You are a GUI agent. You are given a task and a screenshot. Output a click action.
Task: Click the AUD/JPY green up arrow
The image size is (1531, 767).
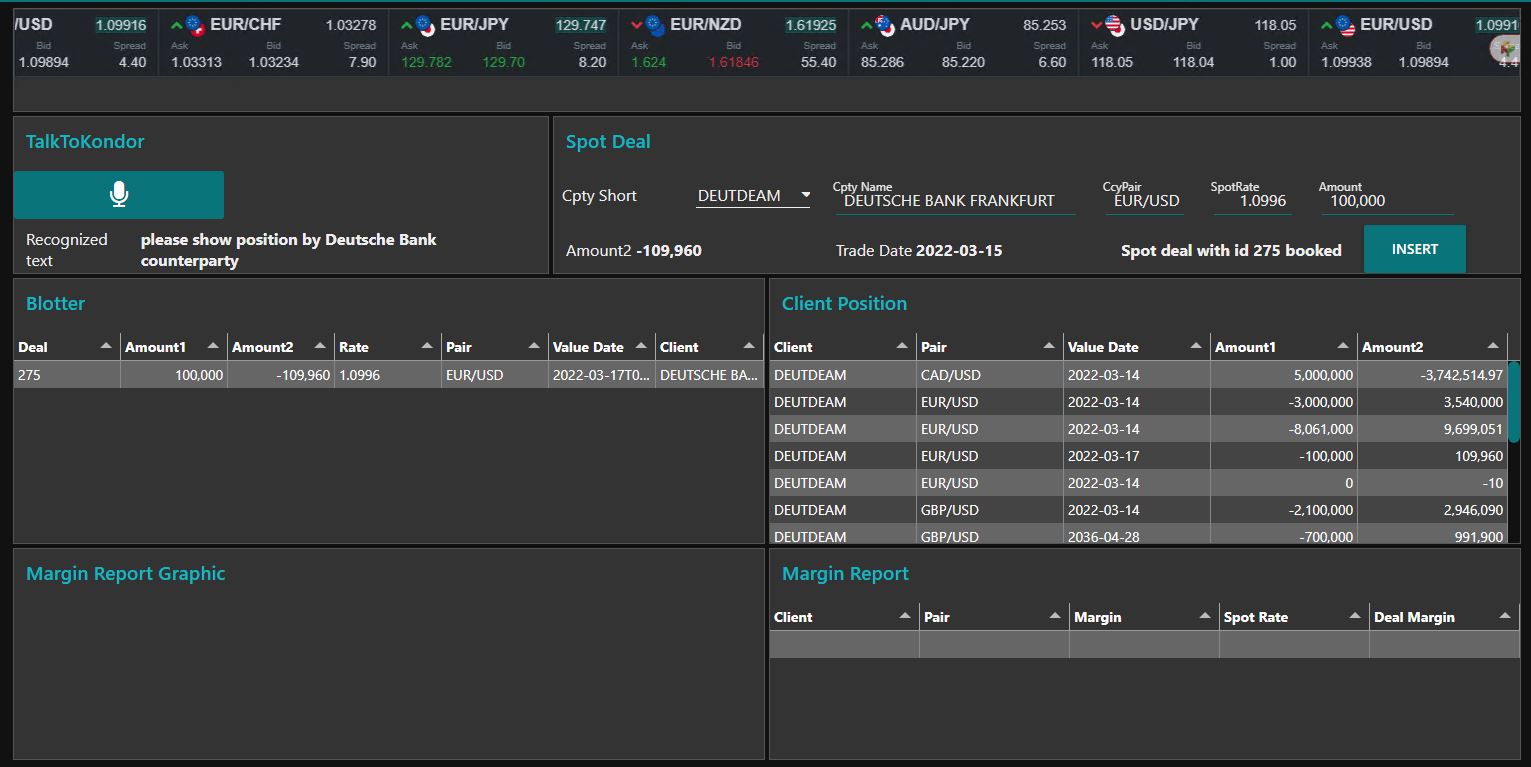click(867, 25)
